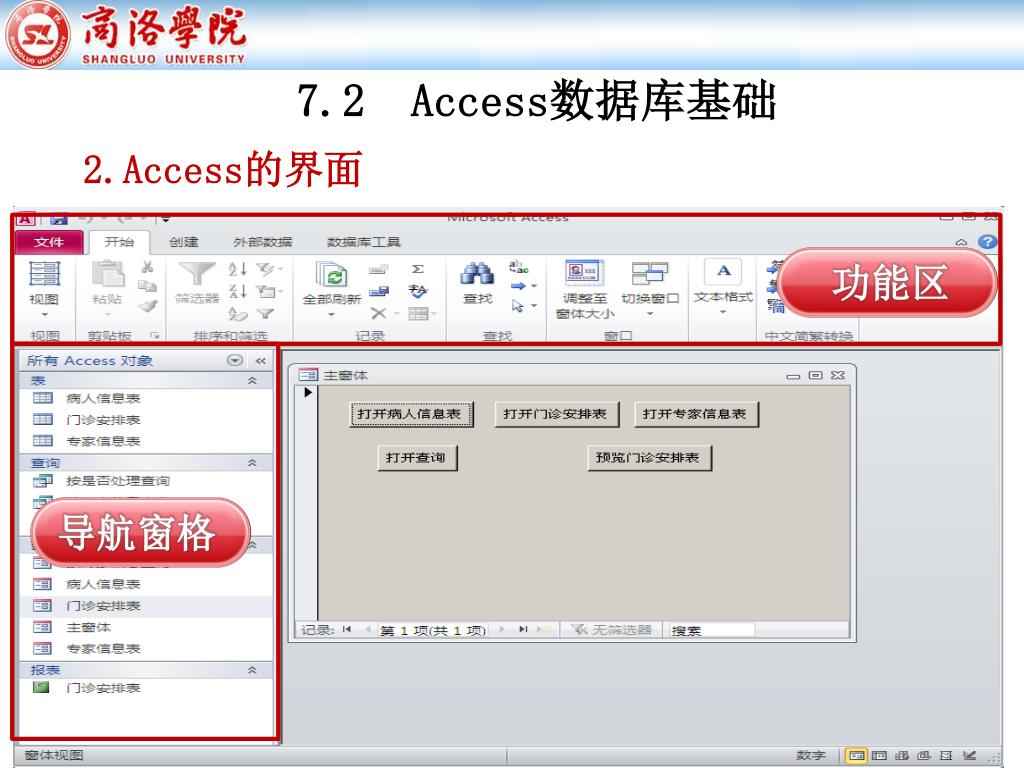Open the 切换窗口 dropdown
The image size is (1024, 768).
[650, 314]
